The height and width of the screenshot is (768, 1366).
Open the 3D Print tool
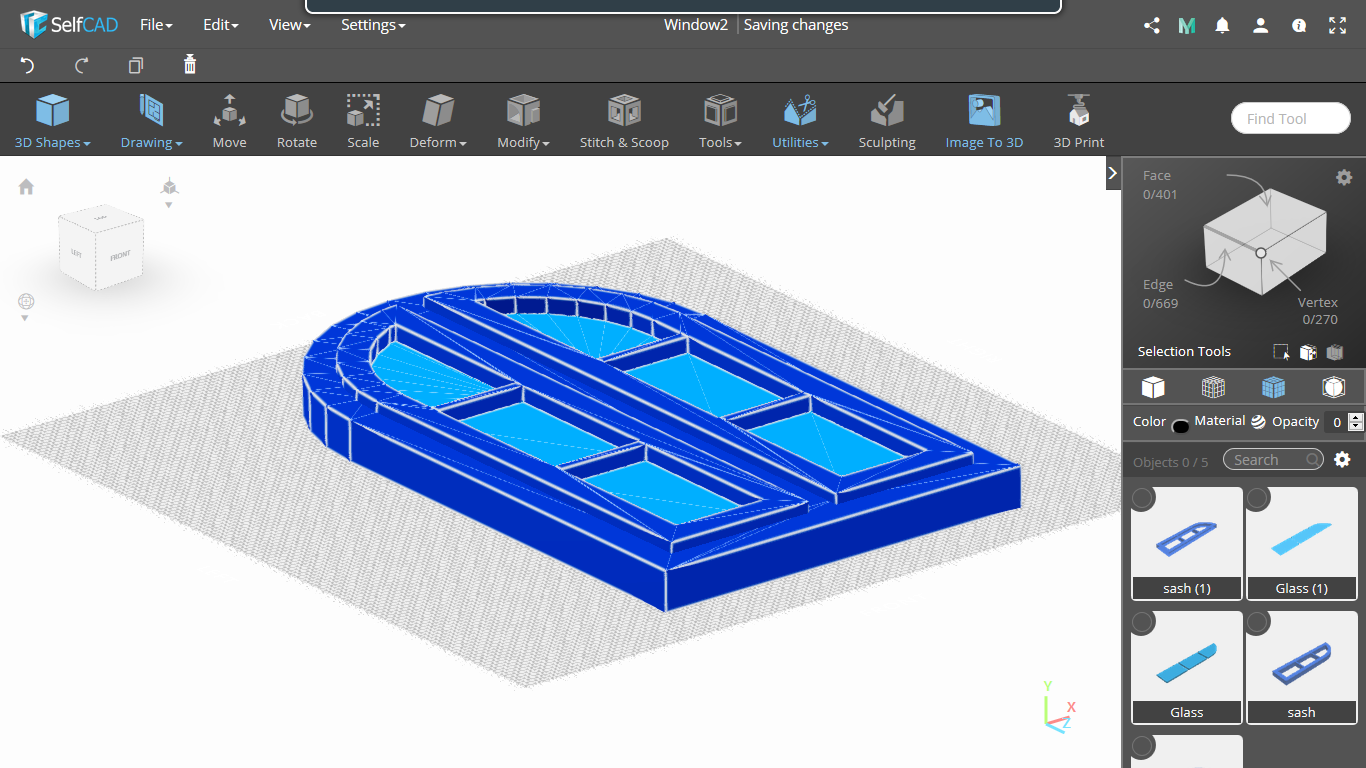(x=1079, y=121)
